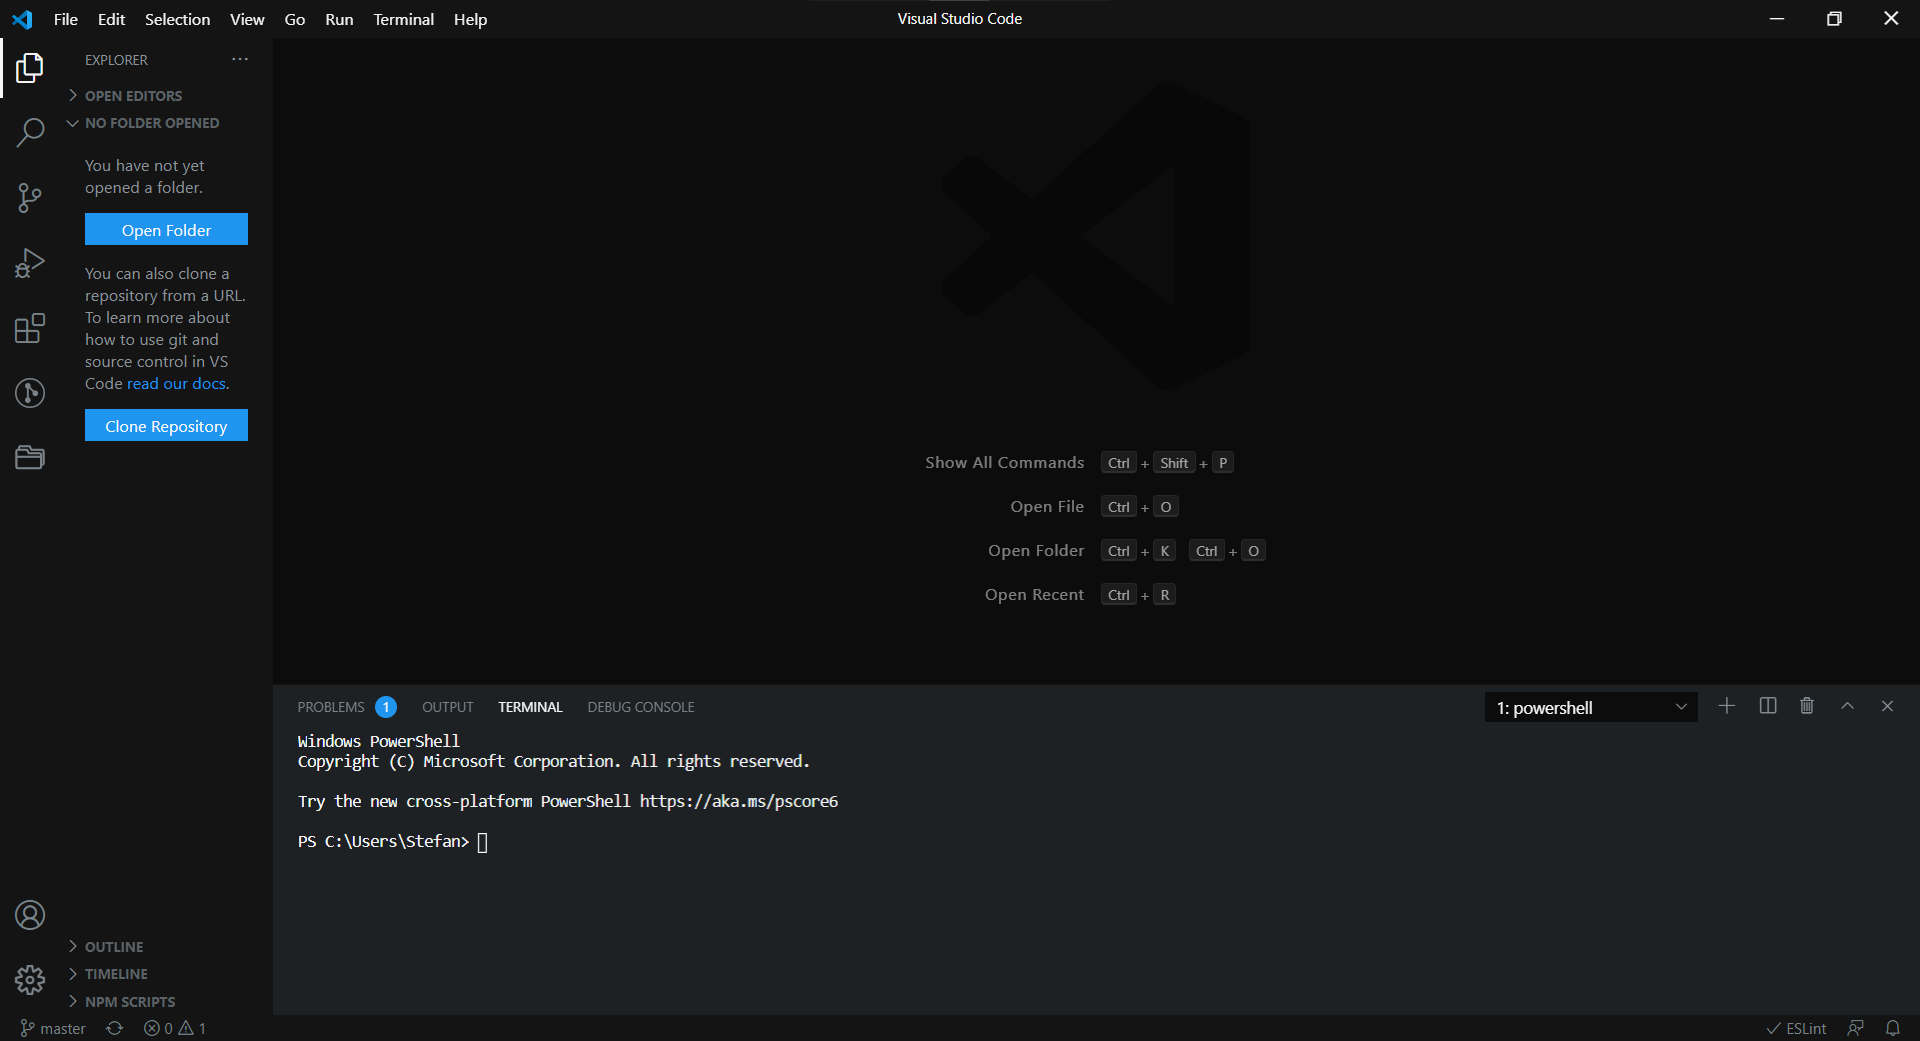This screenshot has height=1041, width=1920.
Task: Switch to the Problems tab
Action: point(346,707)
